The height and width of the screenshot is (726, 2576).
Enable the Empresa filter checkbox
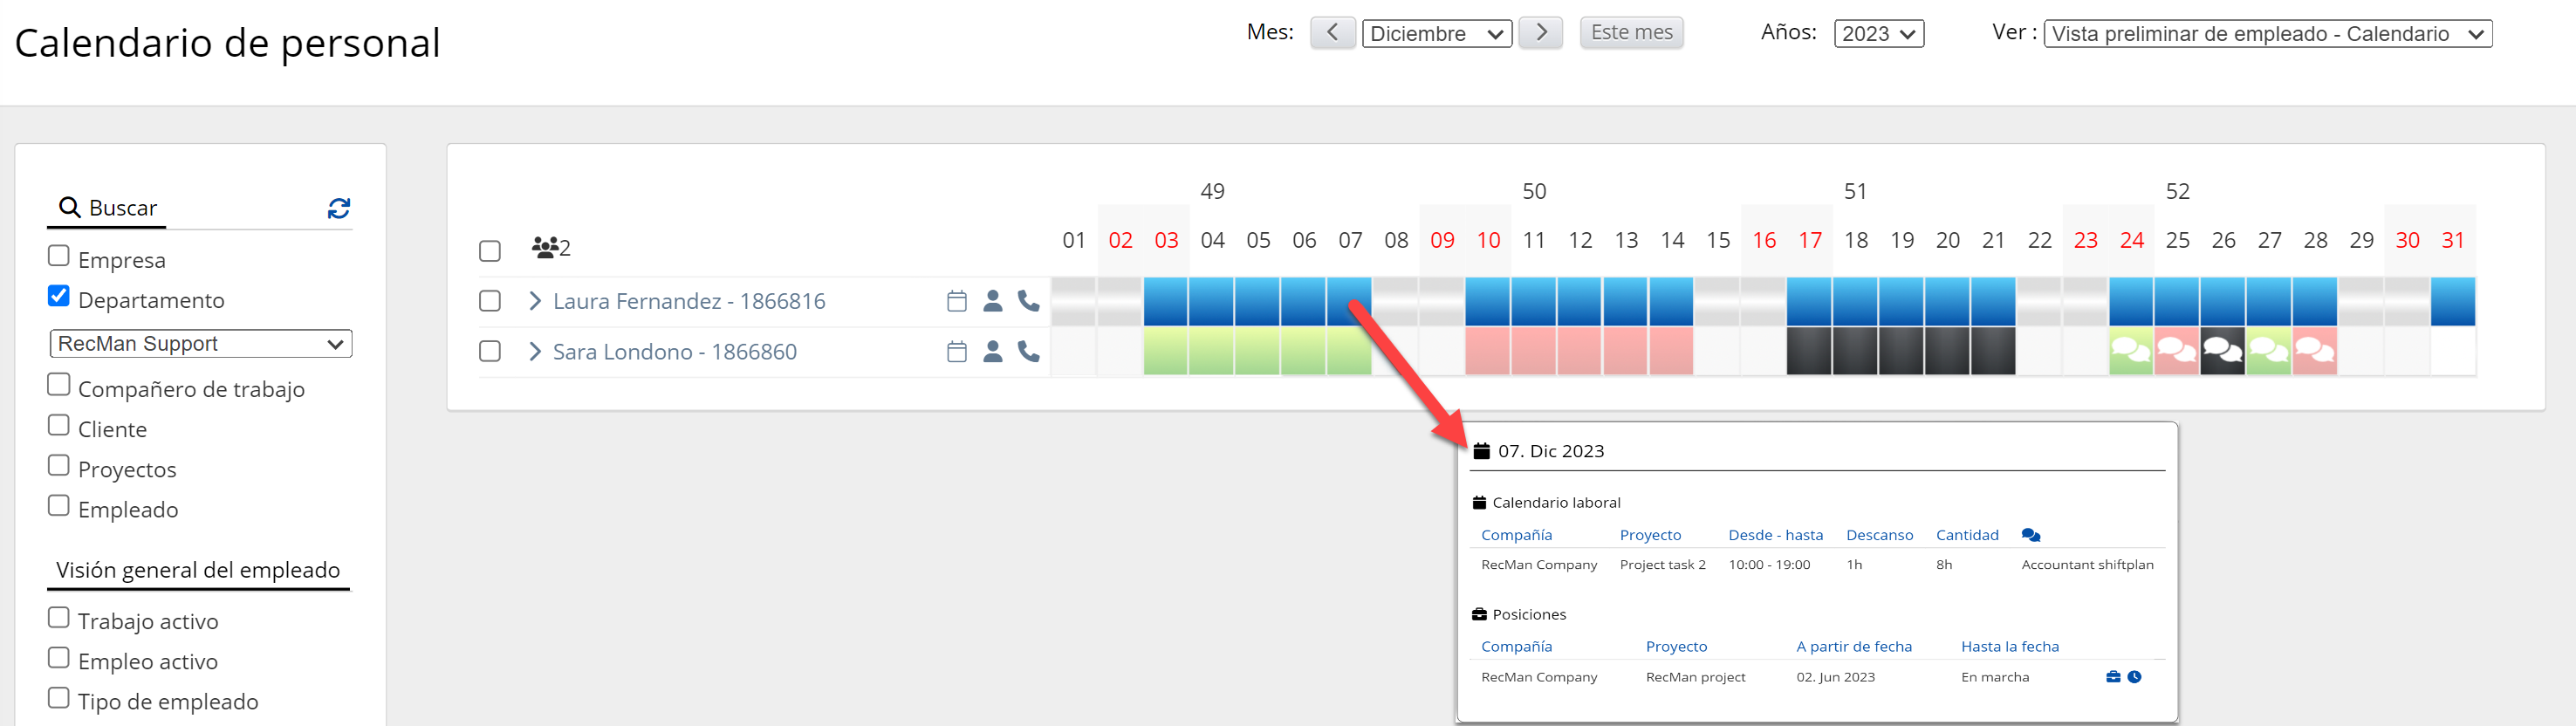click(x=59, y=256)
